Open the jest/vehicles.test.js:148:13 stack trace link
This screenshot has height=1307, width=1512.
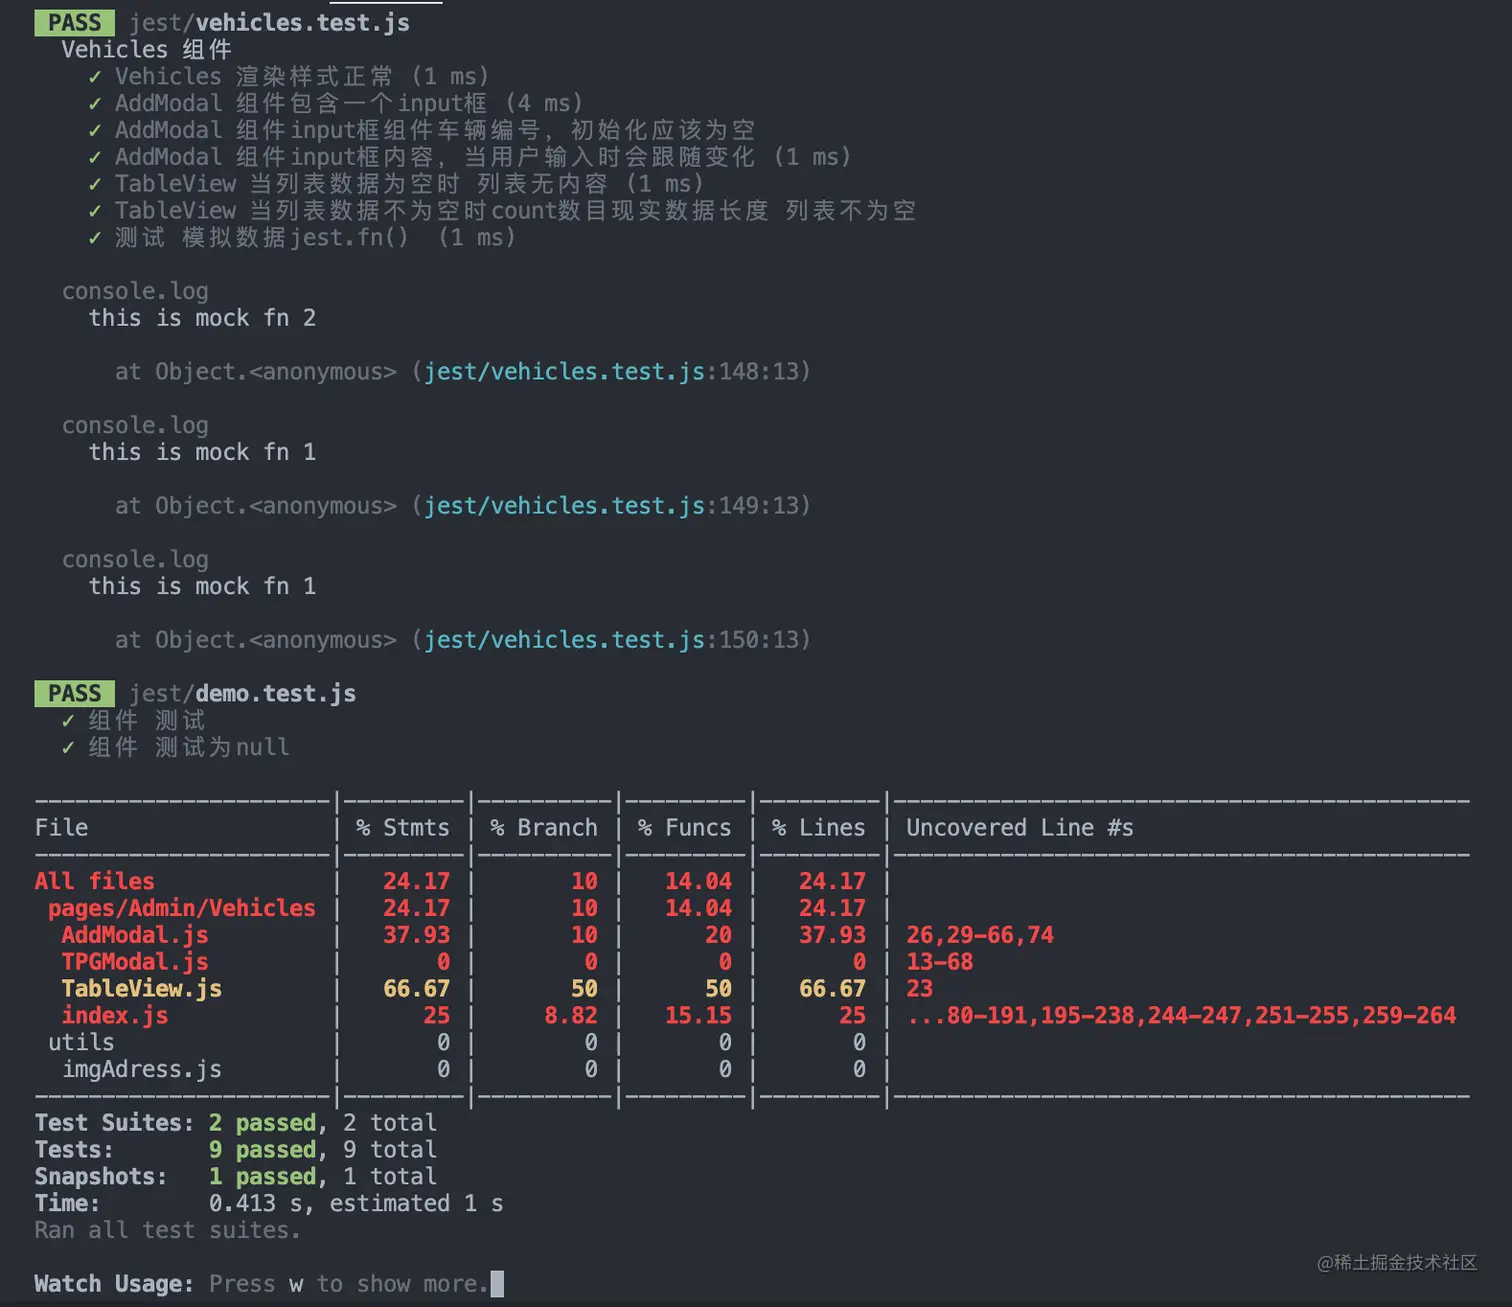612,371
